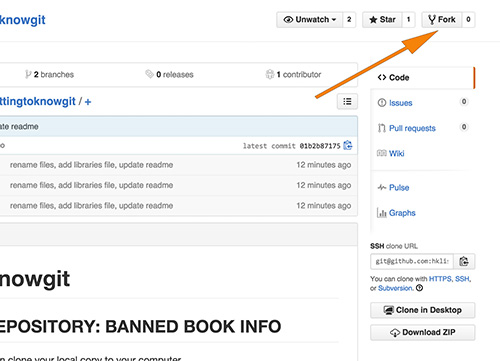Open the repository title link at the top

[x=23, y=20]
